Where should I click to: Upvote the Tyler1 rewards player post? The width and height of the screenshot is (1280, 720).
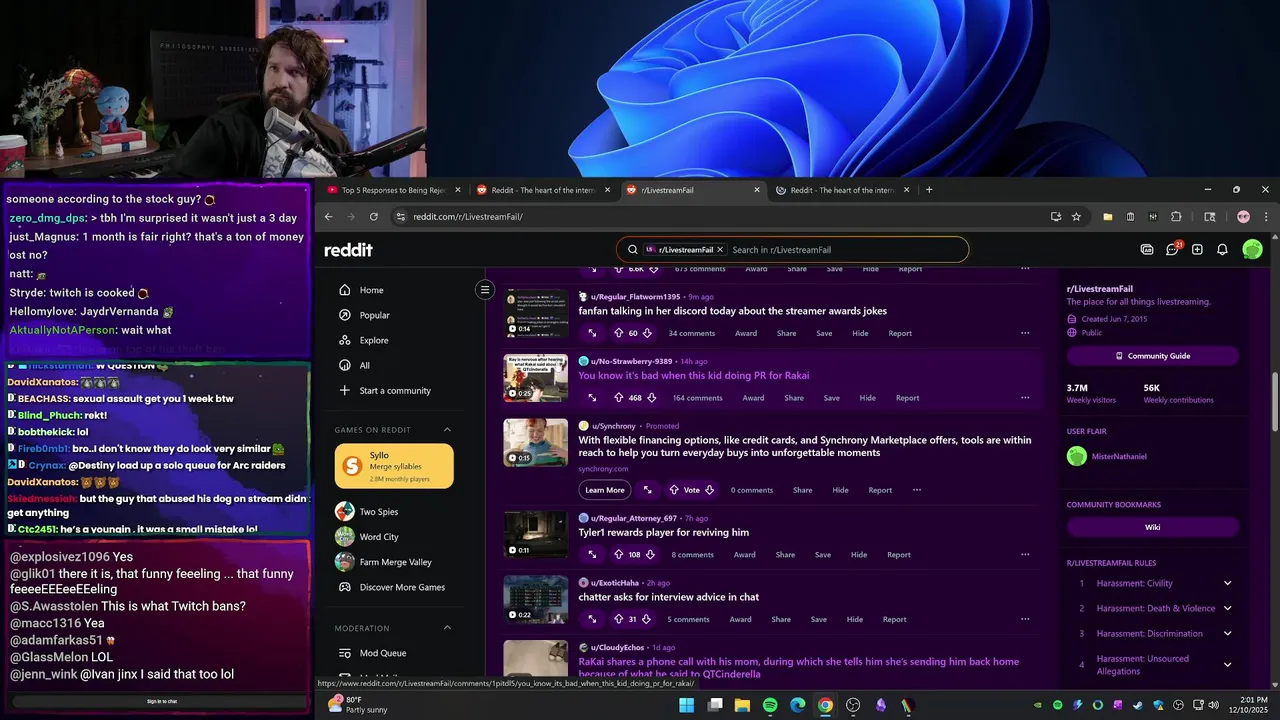pyautogui.click(x=618, y=555)
